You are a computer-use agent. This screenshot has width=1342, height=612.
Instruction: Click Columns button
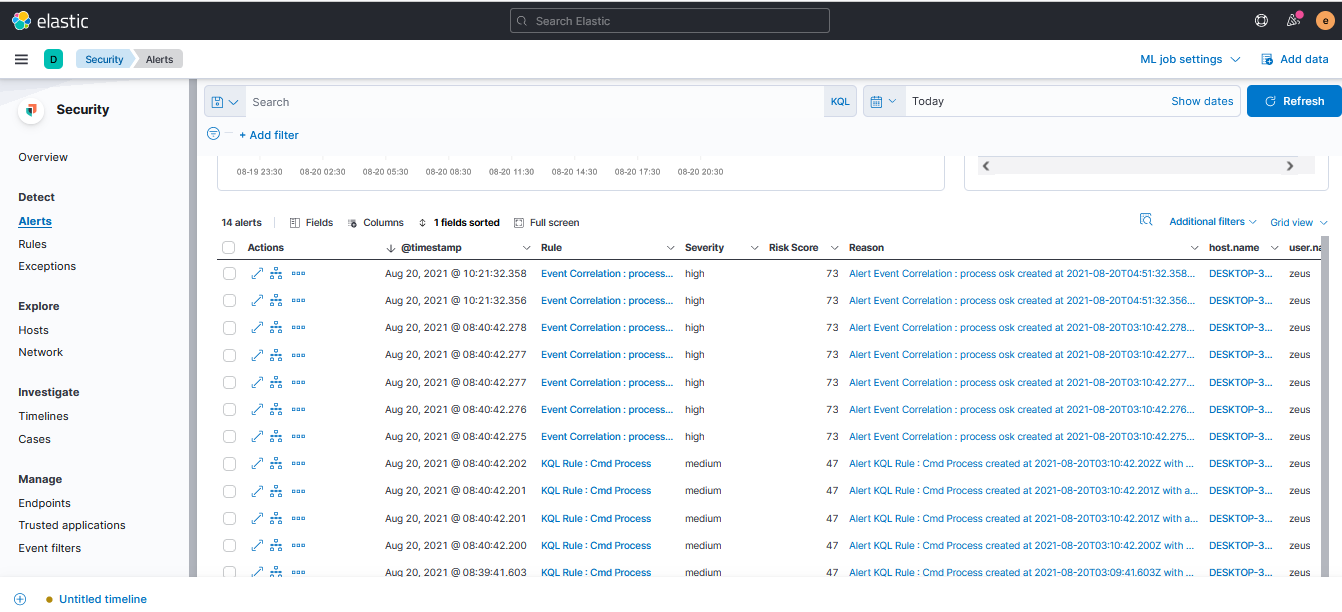click(376, 222)
